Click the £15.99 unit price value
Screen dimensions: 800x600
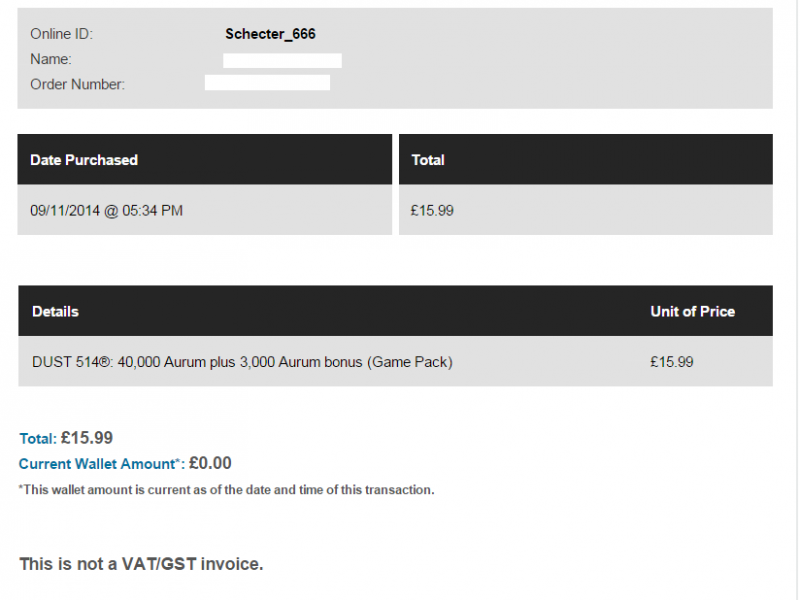[x=671, y=362]
